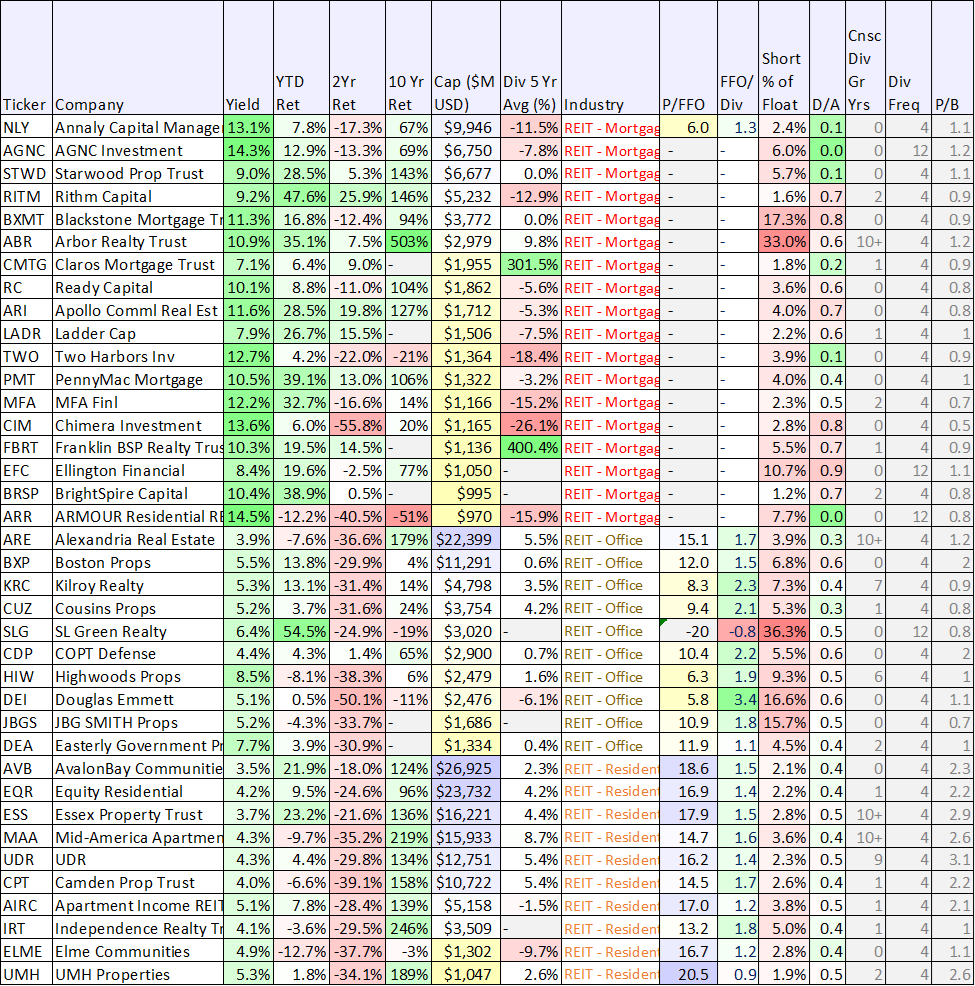Image resolution: width=975 pixels, height=986 pixels.
Task: Click NLY P/FFO value 6.0
Action: pos(688,127)
